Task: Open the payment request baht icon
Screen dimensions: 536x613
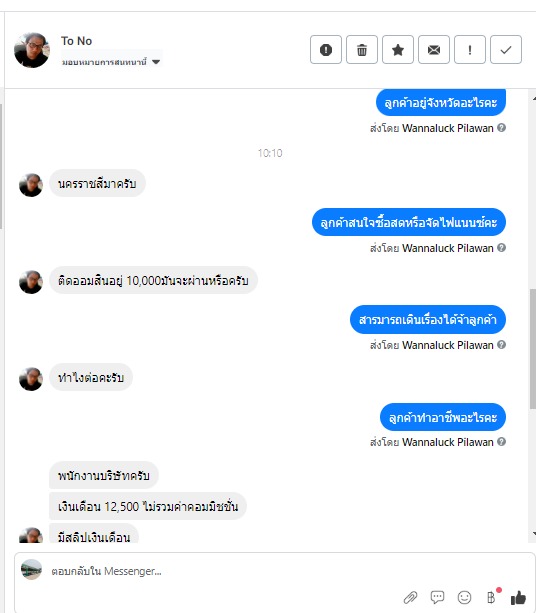Action: (492, 597)
